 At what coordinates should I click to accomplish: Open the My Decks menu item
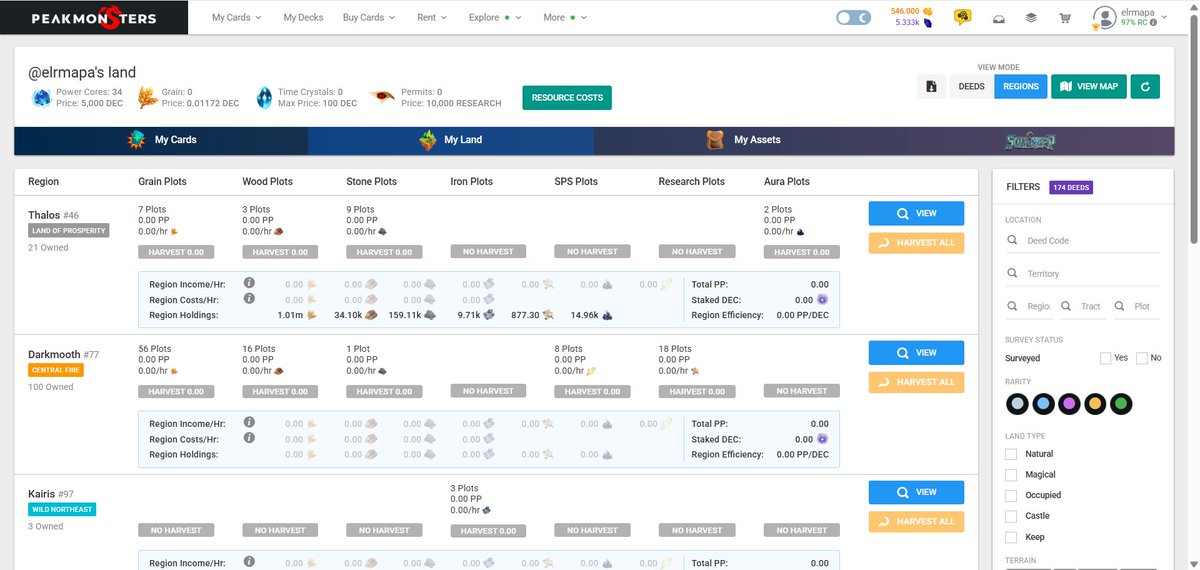(303, 17)
